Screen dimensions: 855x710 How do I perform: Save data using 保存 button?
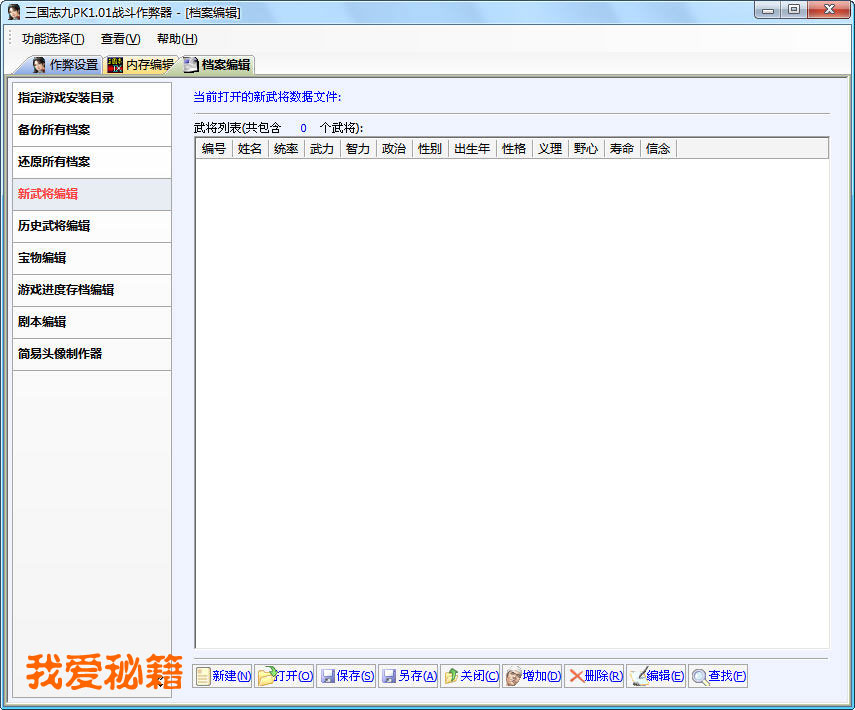[346, 676]
